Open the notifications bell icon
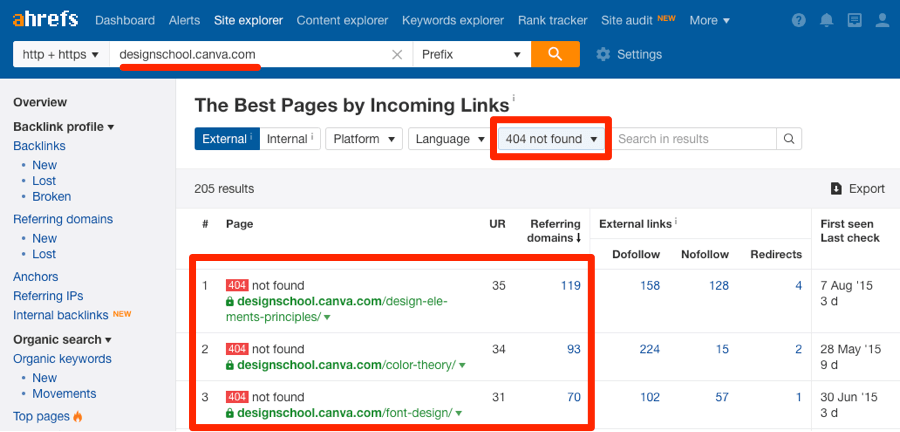Image resolution: width=900 pixels, height=432 pixels. 827,21
